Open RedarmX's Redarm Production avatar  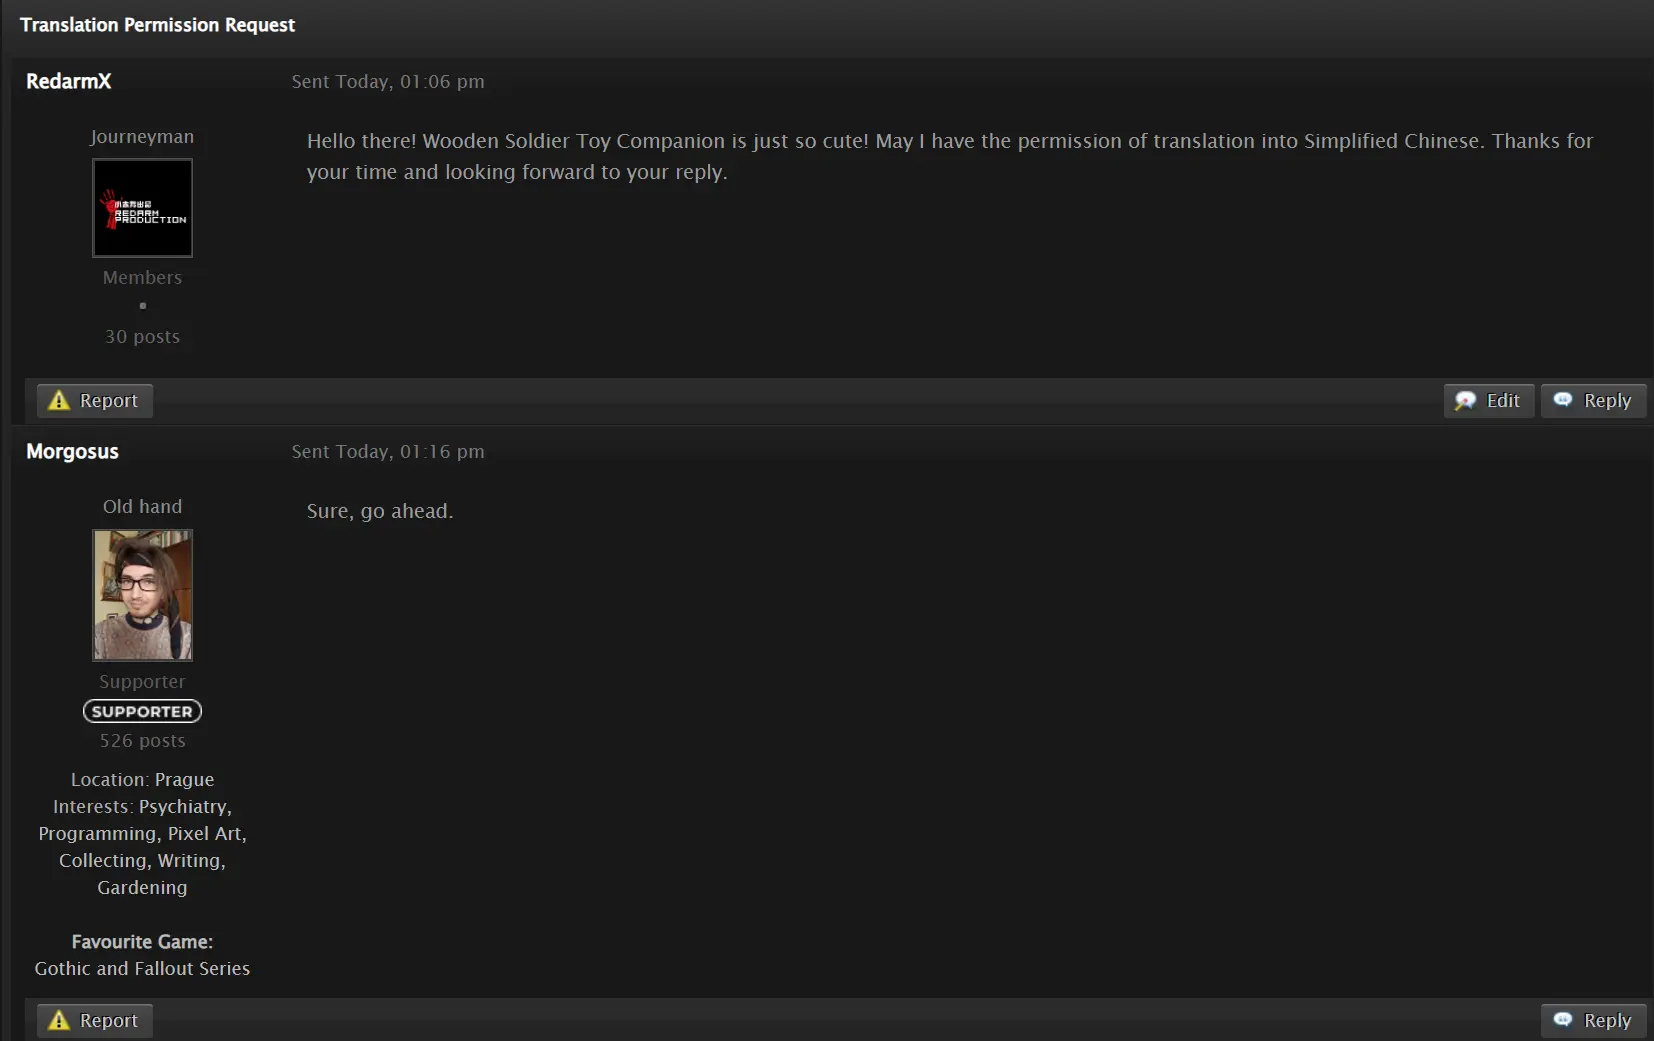143,208
